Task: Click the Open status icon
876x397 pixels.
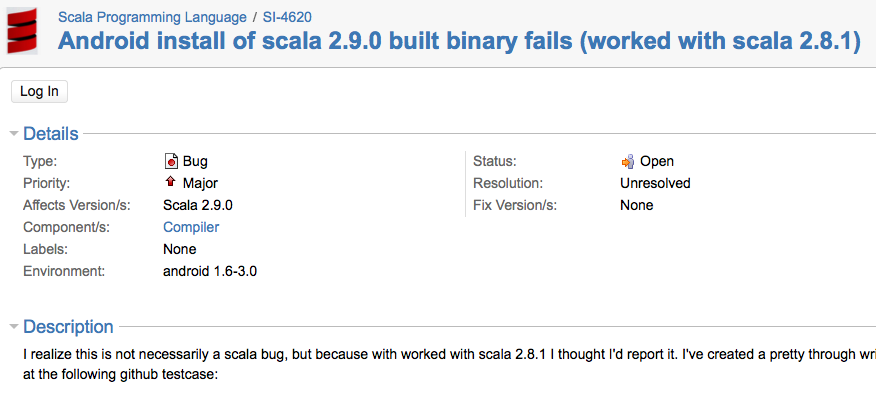Action: tap(627, 161)
